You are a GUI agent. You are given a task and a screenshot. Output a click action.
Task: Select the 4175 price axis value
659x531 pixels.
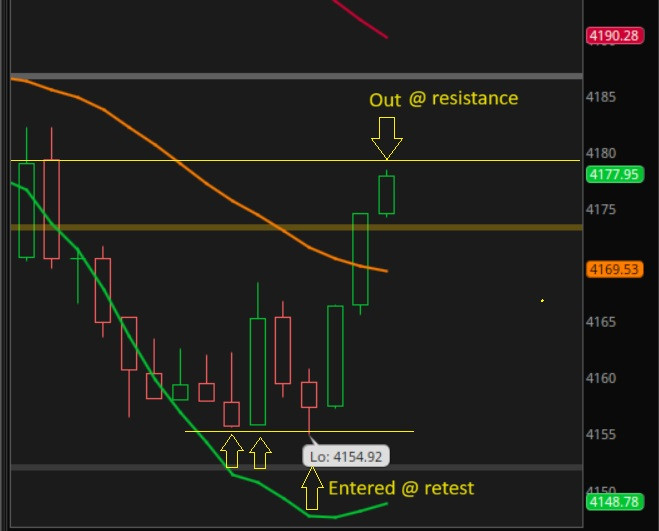[x=601, y=209]
